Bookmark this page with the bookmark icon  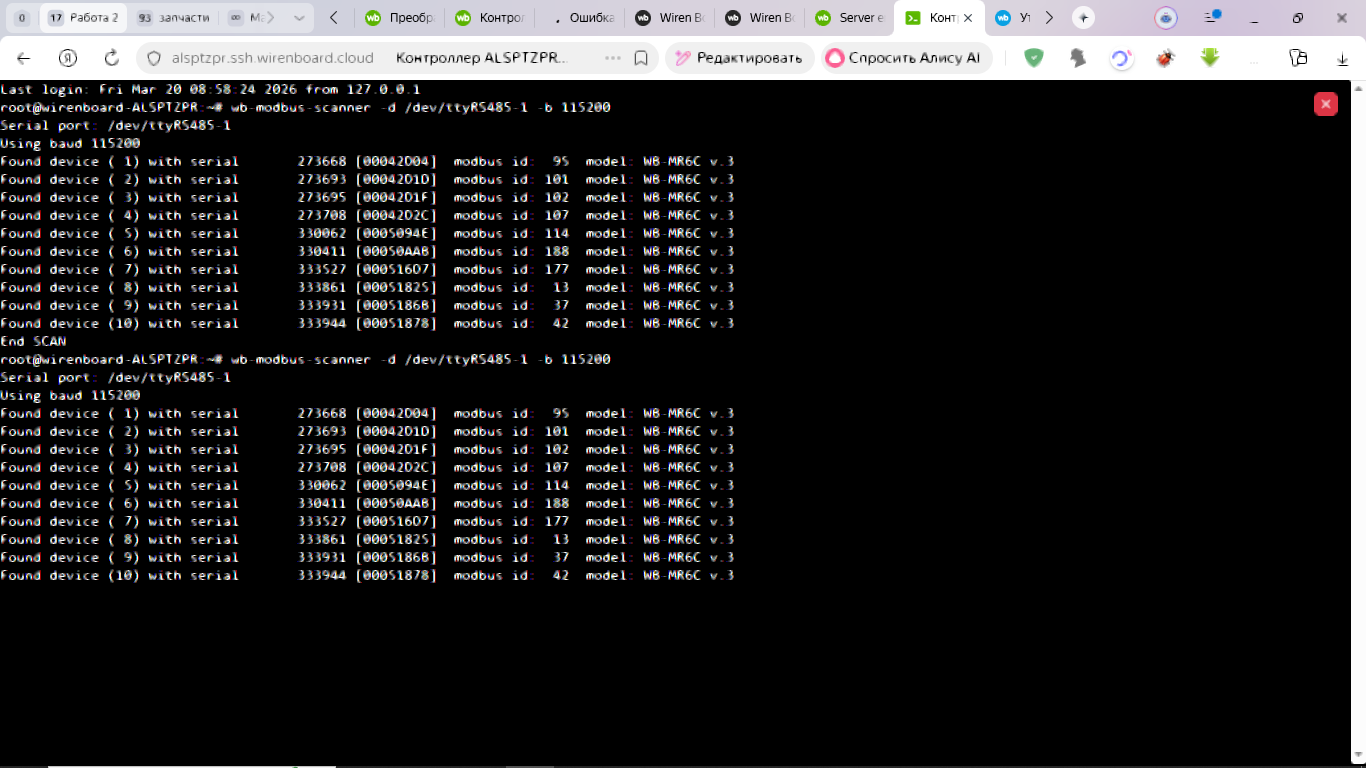[x=641, y=58]
